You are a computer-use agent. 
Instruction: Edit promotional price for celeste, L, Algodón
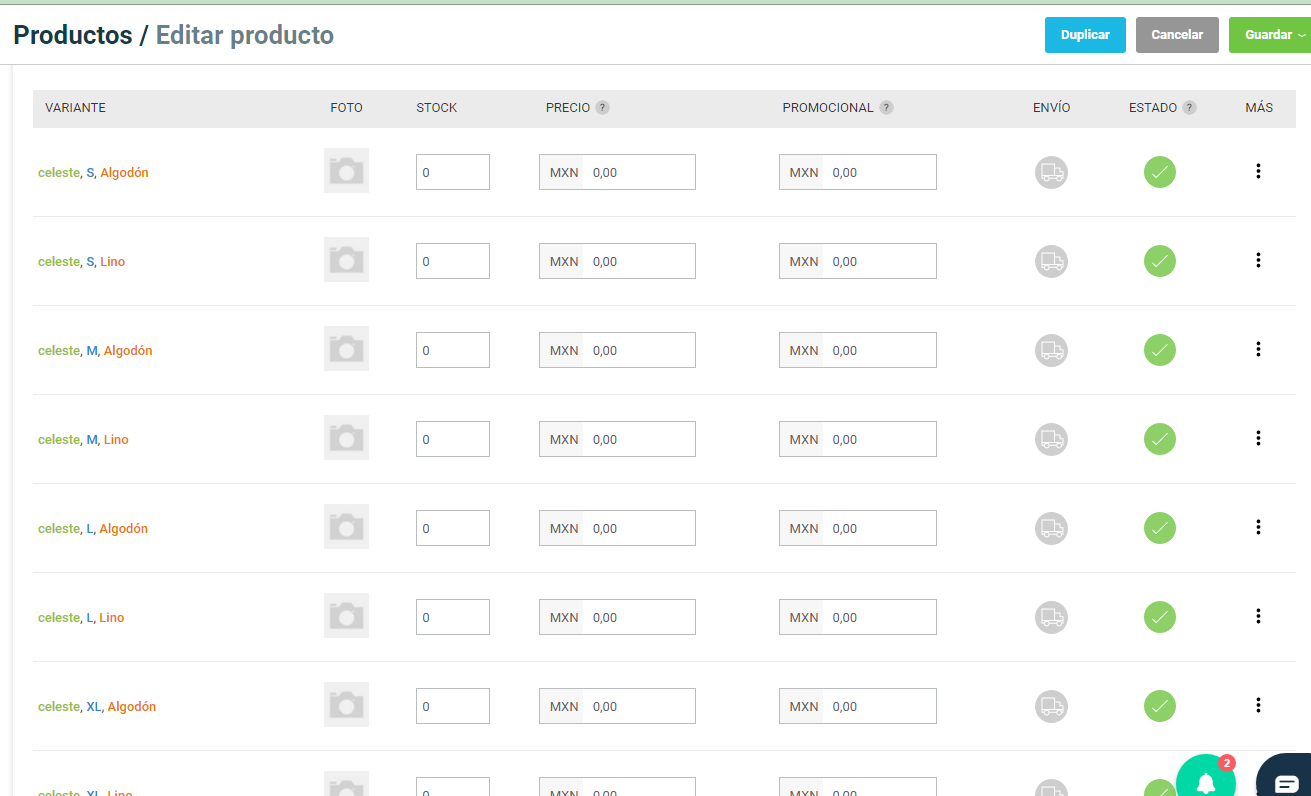point(858,528)
